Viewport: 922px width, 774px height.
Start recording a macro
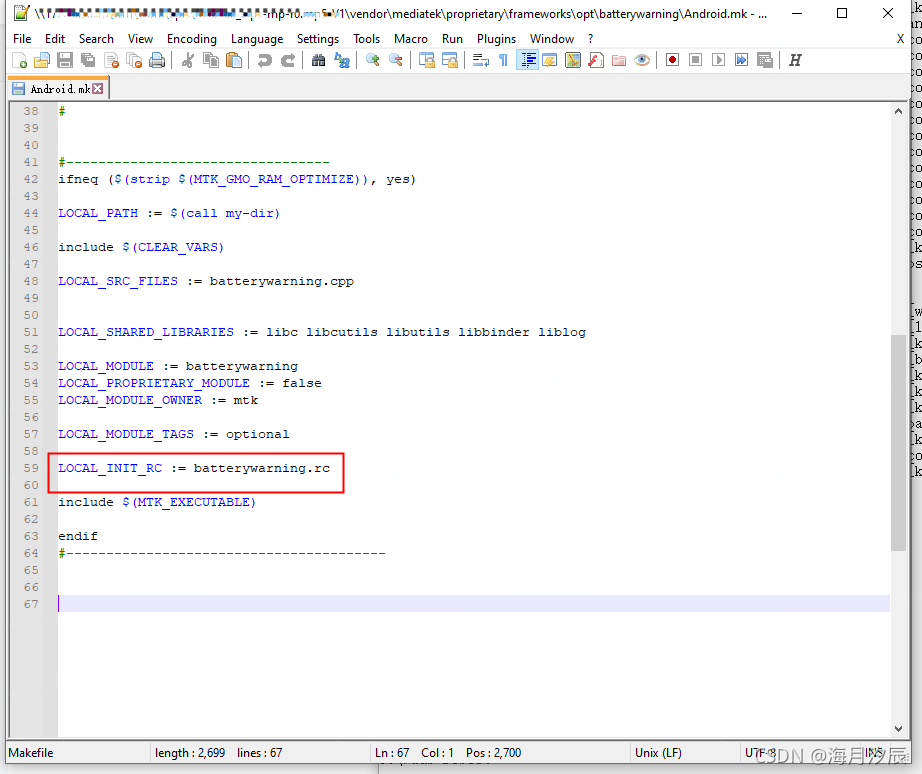pos(673,60)
